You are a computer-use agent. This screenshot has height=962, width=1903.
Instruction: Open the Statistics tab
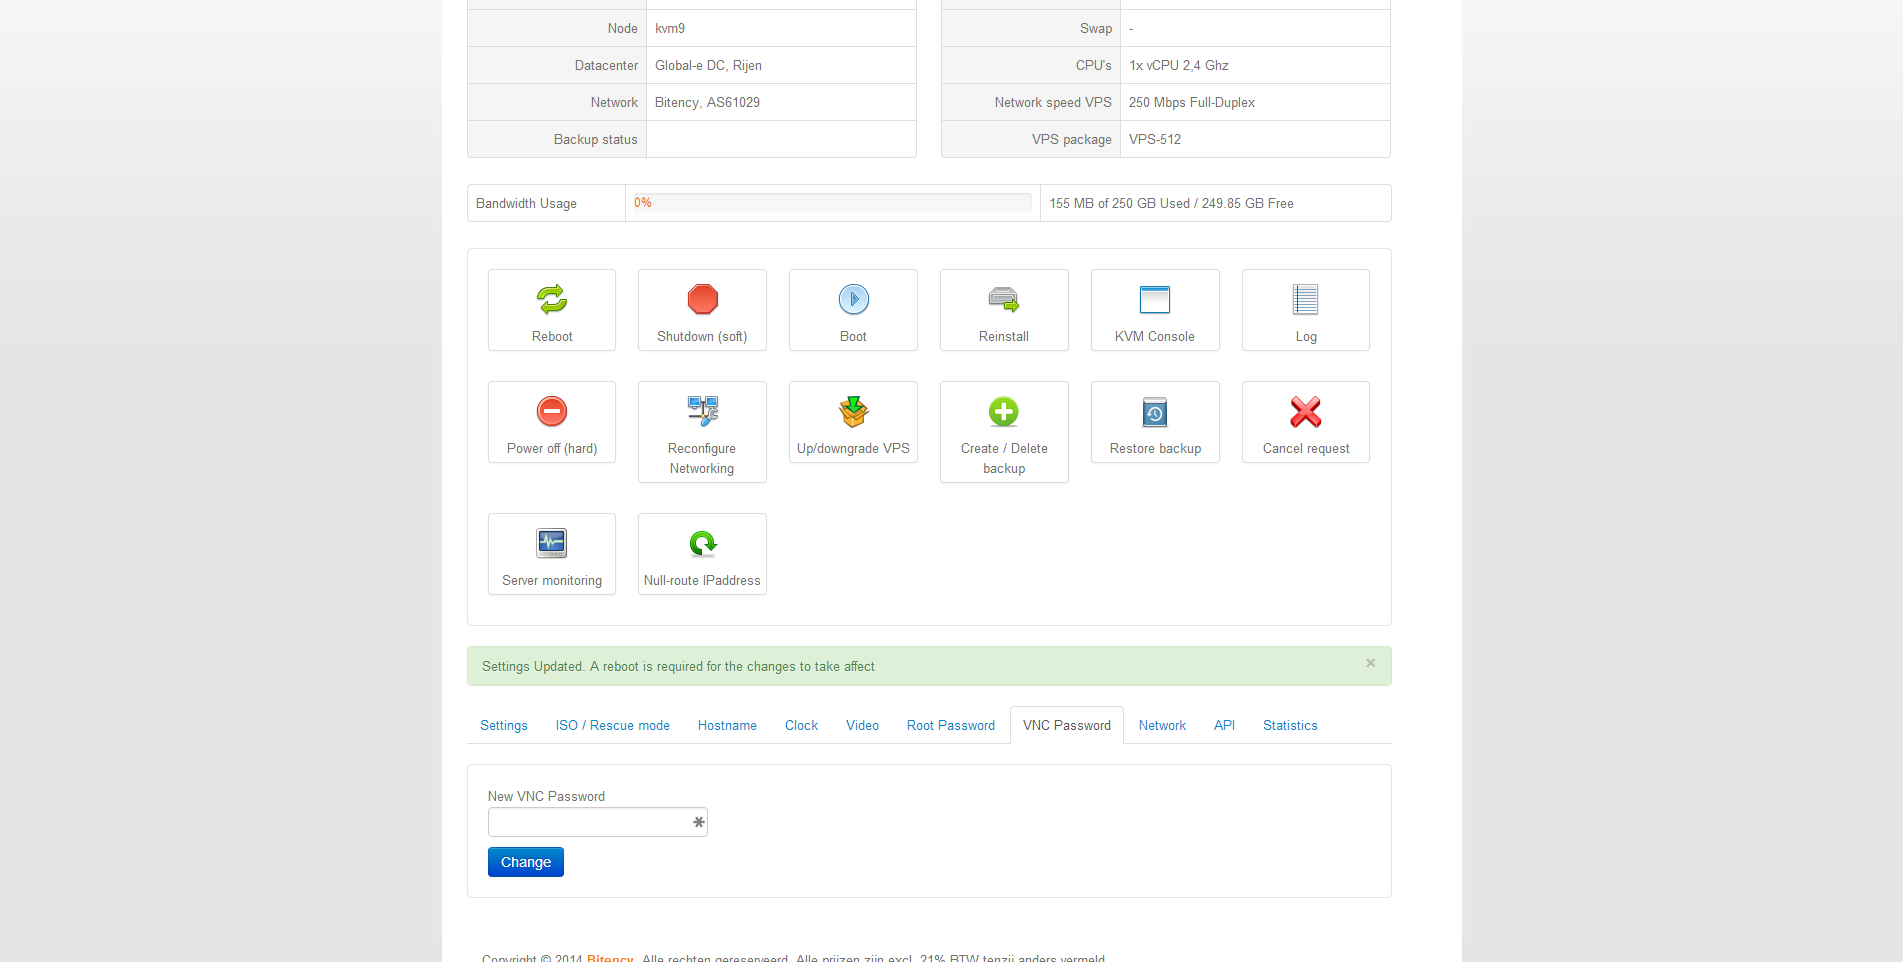1289,725
